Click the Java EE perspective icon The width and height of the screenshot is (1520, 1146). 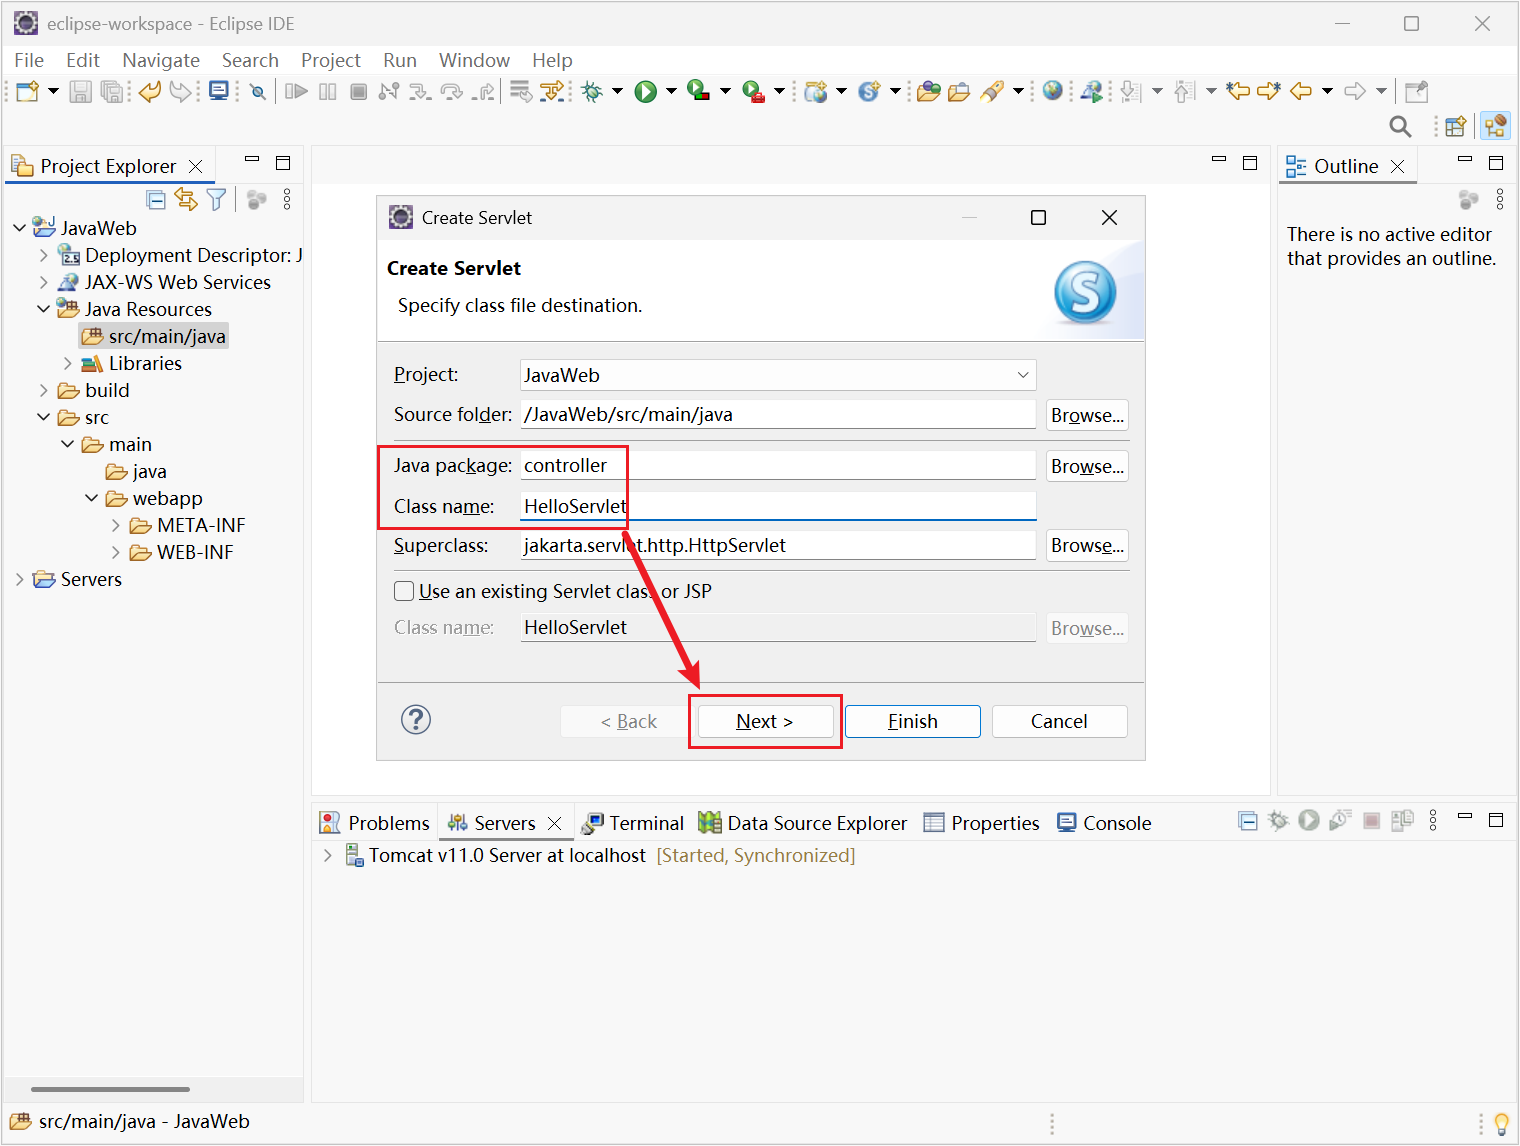(x=1495, y=126)
